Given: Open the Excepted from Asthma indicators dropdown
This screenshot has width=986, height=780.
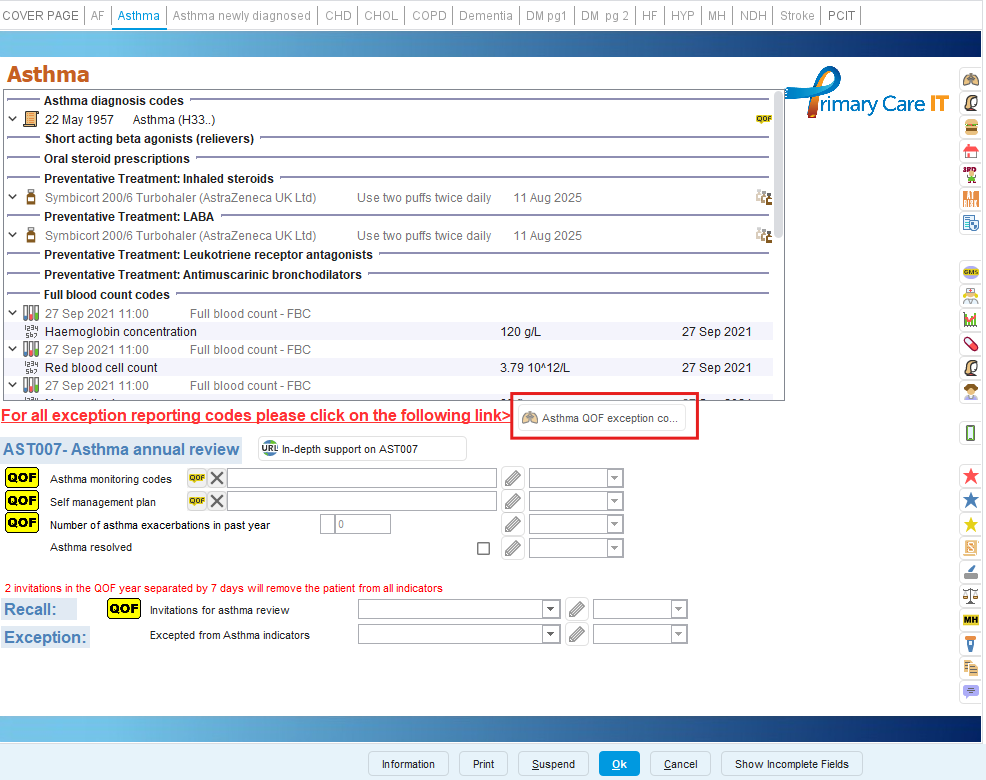Looking at the screenshot, I should click(x=550, y=634).
